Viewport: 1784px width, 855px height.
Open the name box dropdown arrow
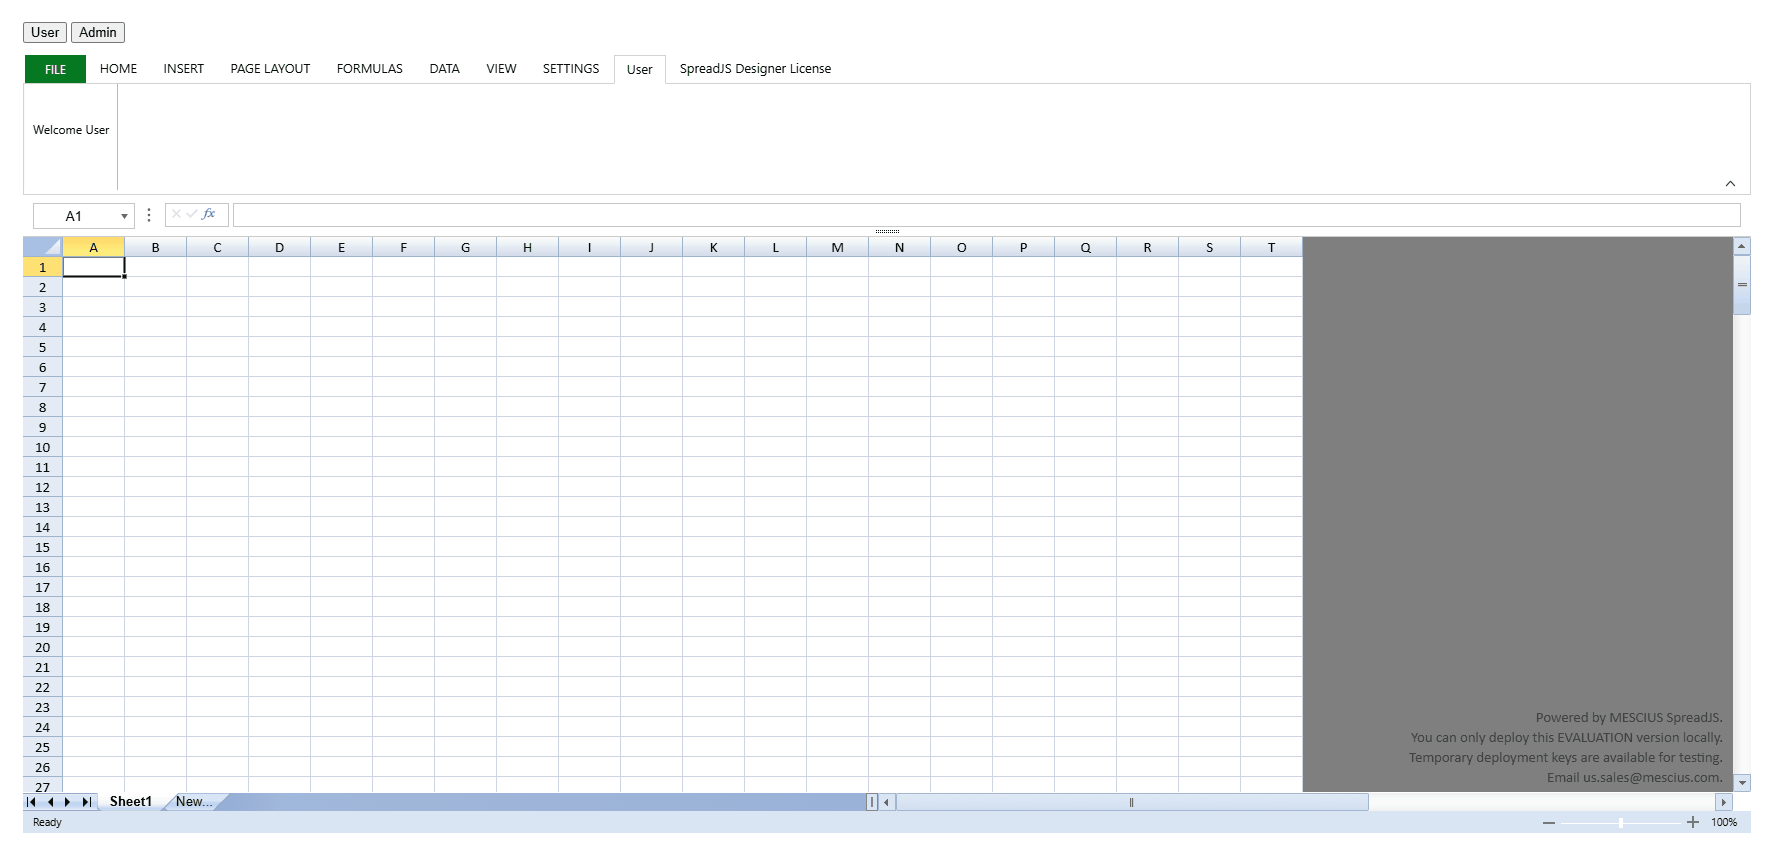click(124, 216)
